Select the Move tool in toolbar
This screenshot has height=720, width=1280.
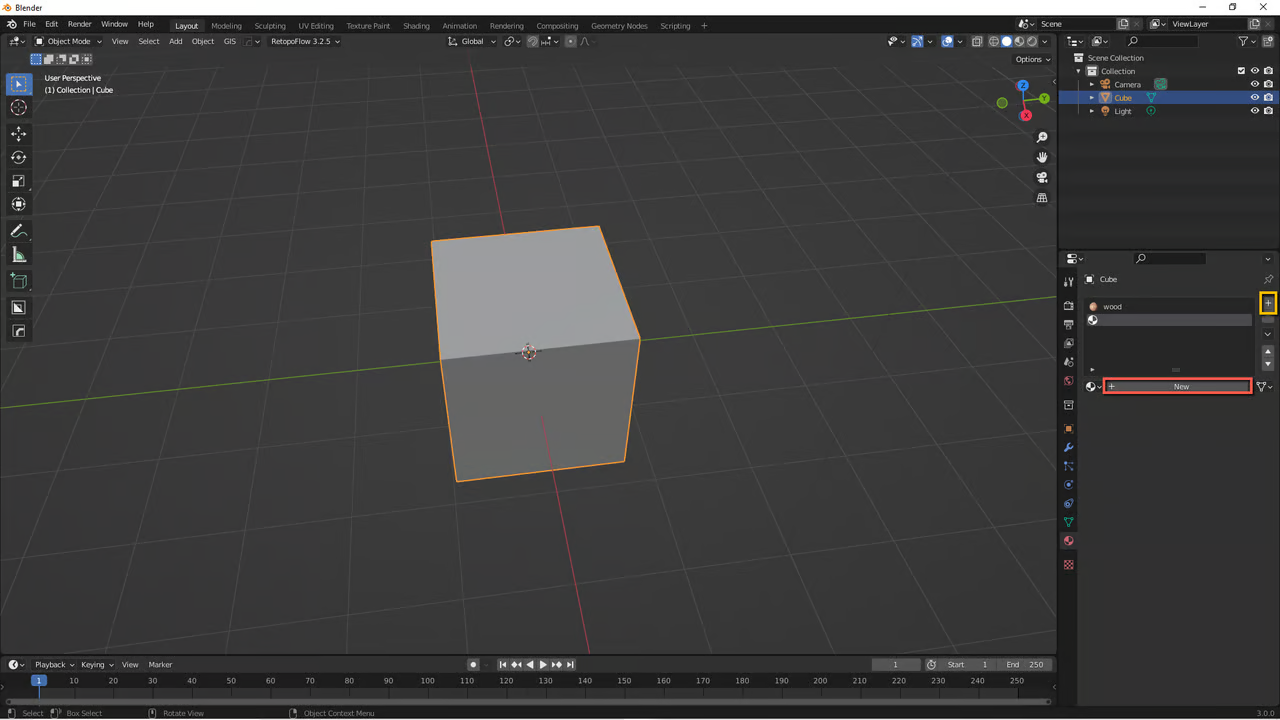18,133
